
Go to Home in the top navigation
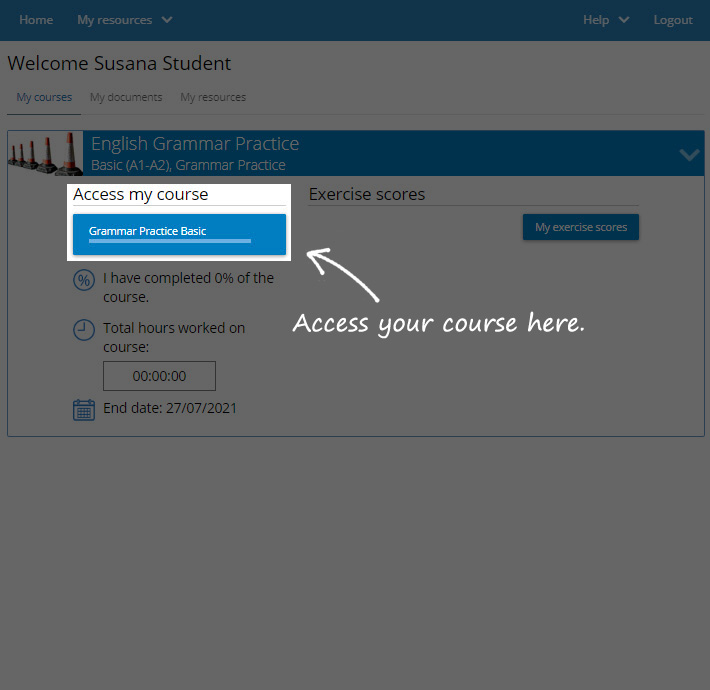point(36,20)
